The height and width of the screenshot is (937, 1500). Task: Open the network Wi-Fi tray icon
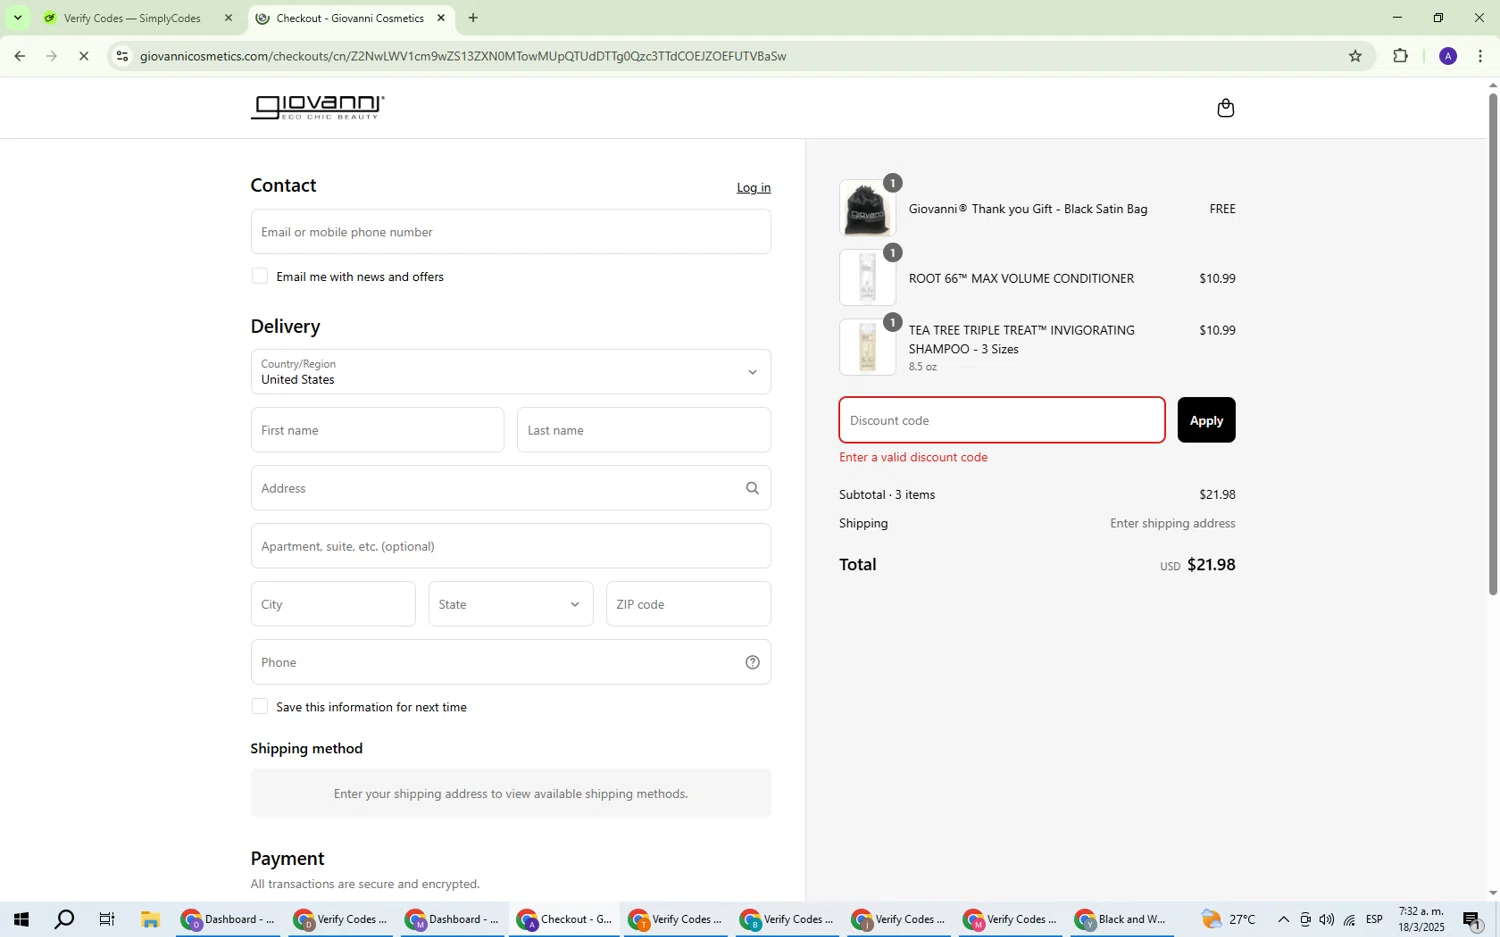tap(1349, 919)
